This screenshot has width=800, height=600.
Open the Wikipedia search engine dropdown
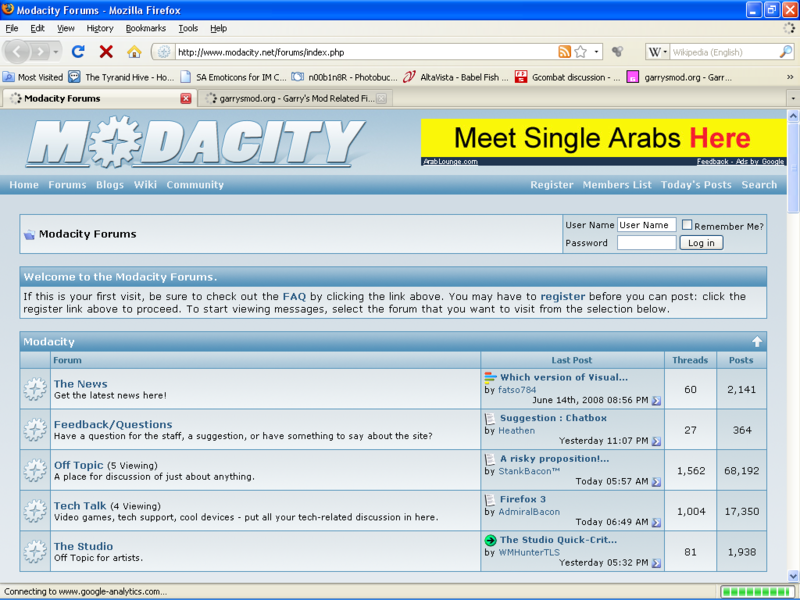click(657, 52)
